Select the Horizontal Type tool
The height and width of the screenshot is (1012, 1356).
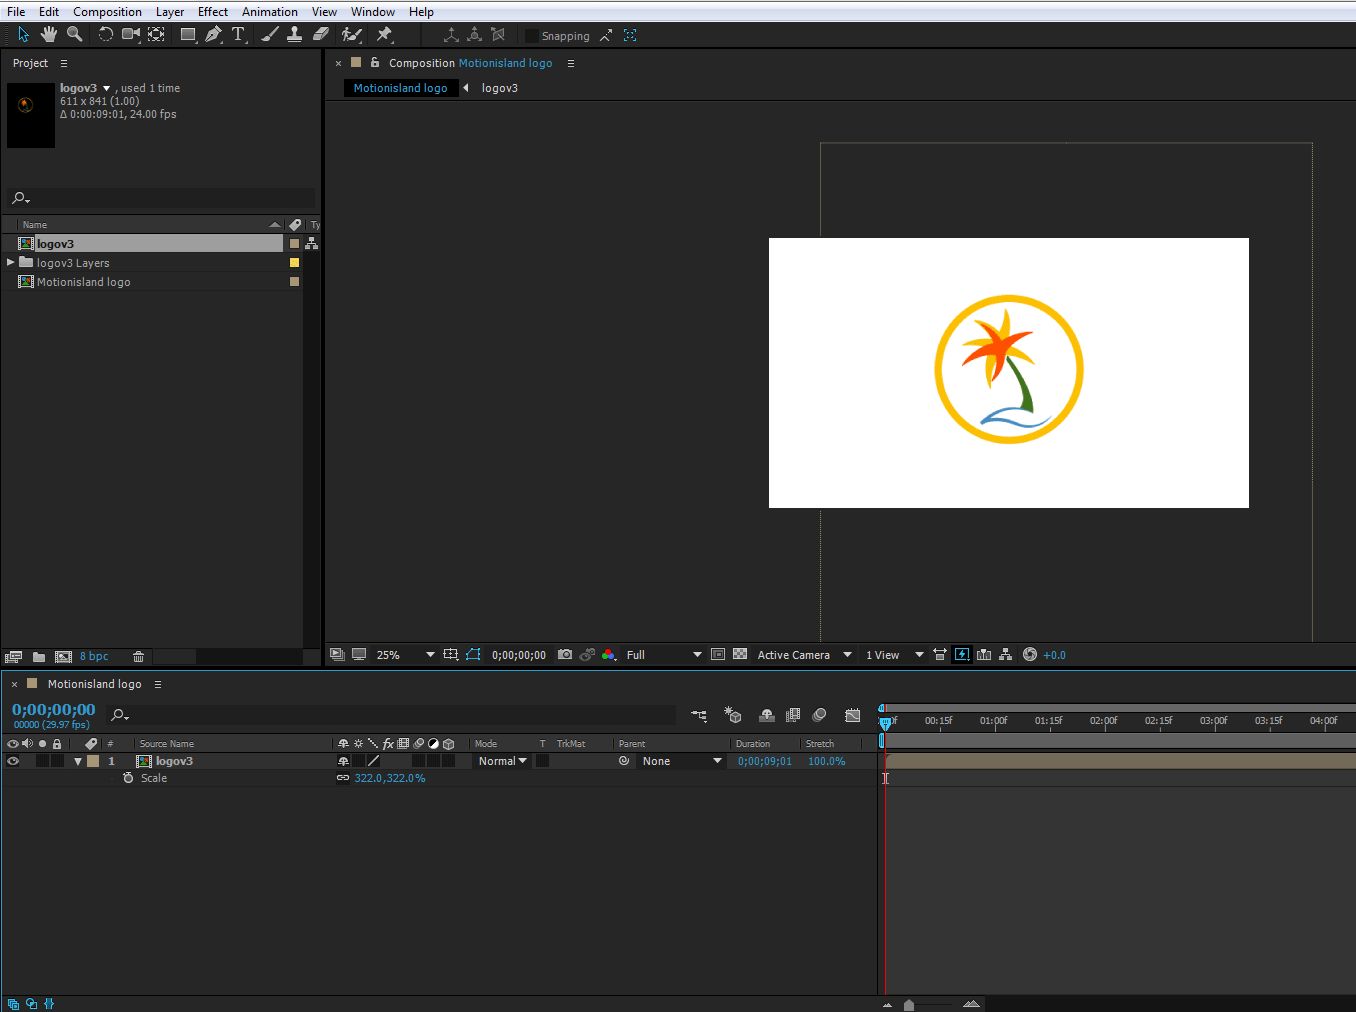pos(239,35)
